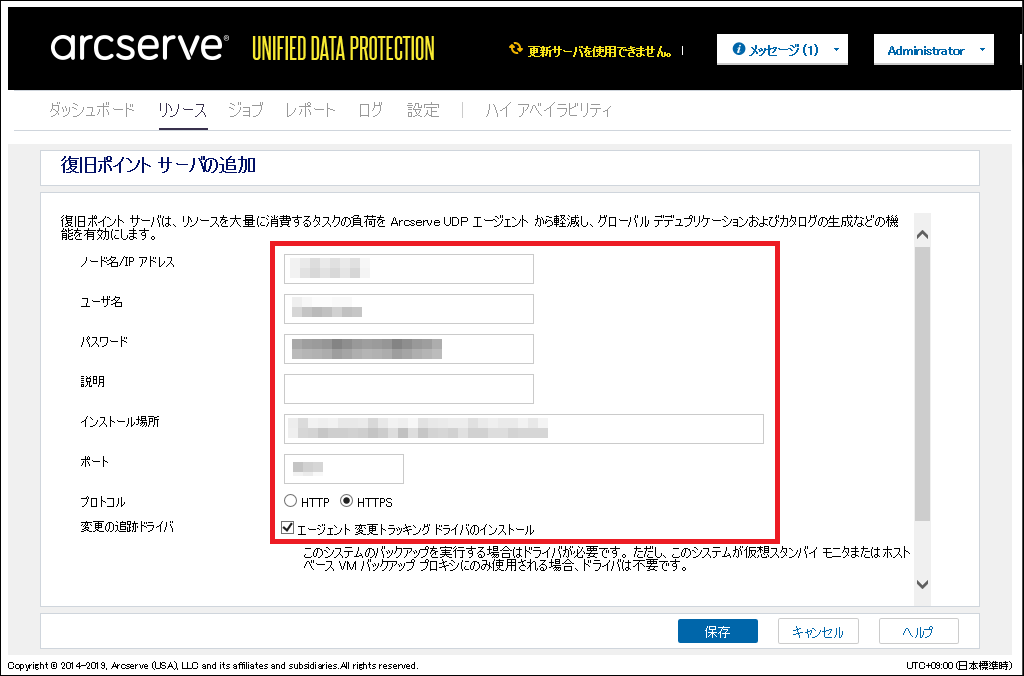
Task: Focus the ユーザ名 input field
Action: (409, 309)
